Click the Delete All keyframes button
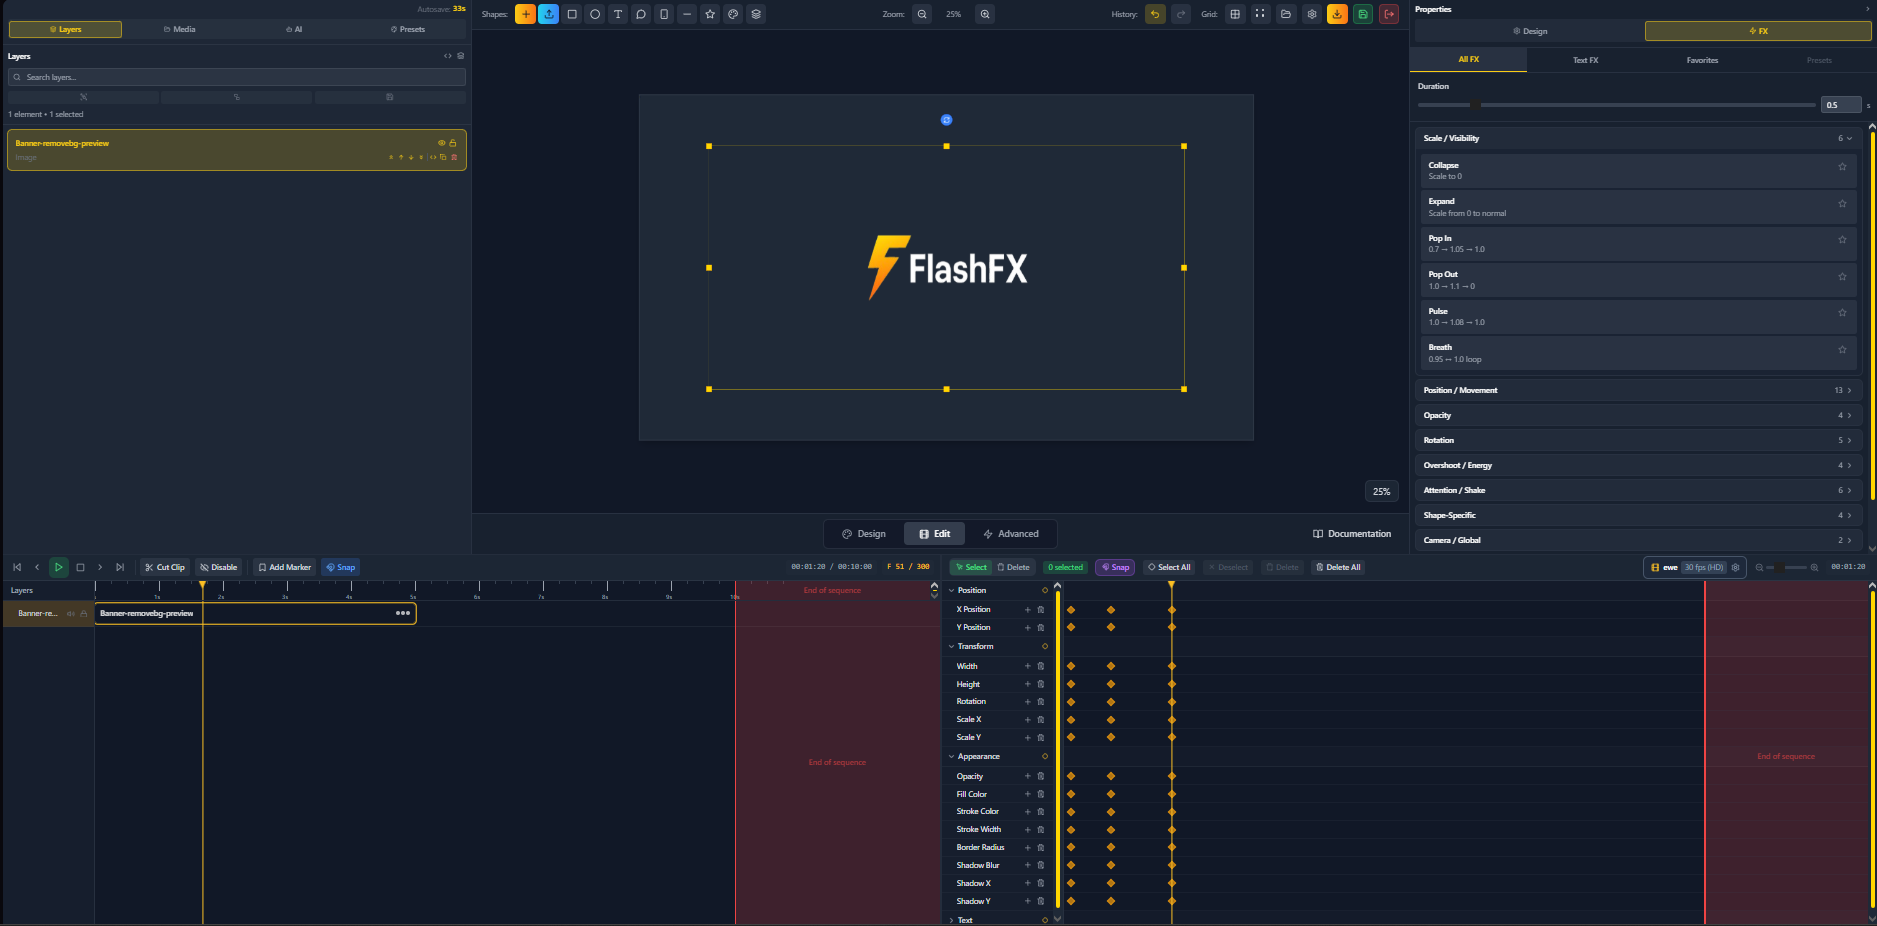1877x926 pixels. (1338, 567)
